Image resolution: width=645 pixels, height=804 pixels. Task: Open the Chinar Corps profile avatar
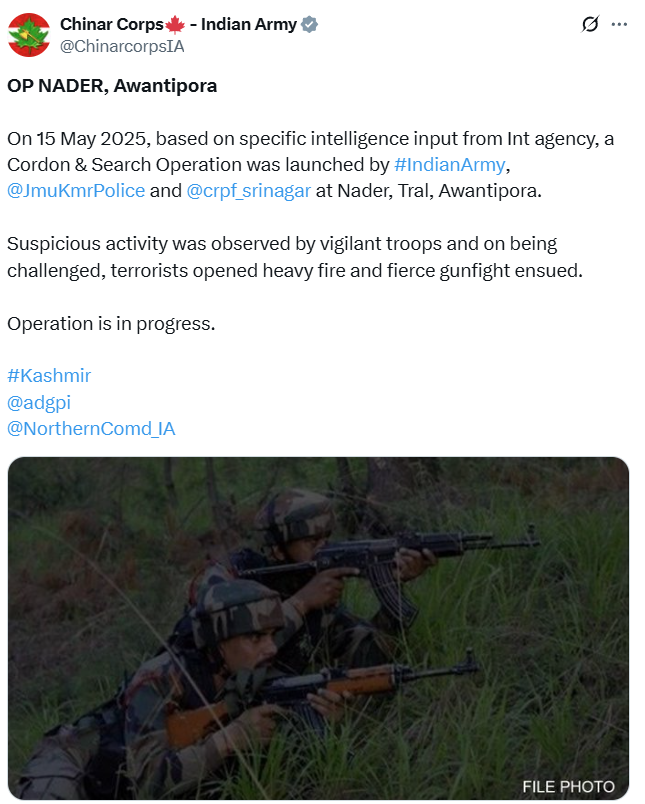tap(29, 35)
